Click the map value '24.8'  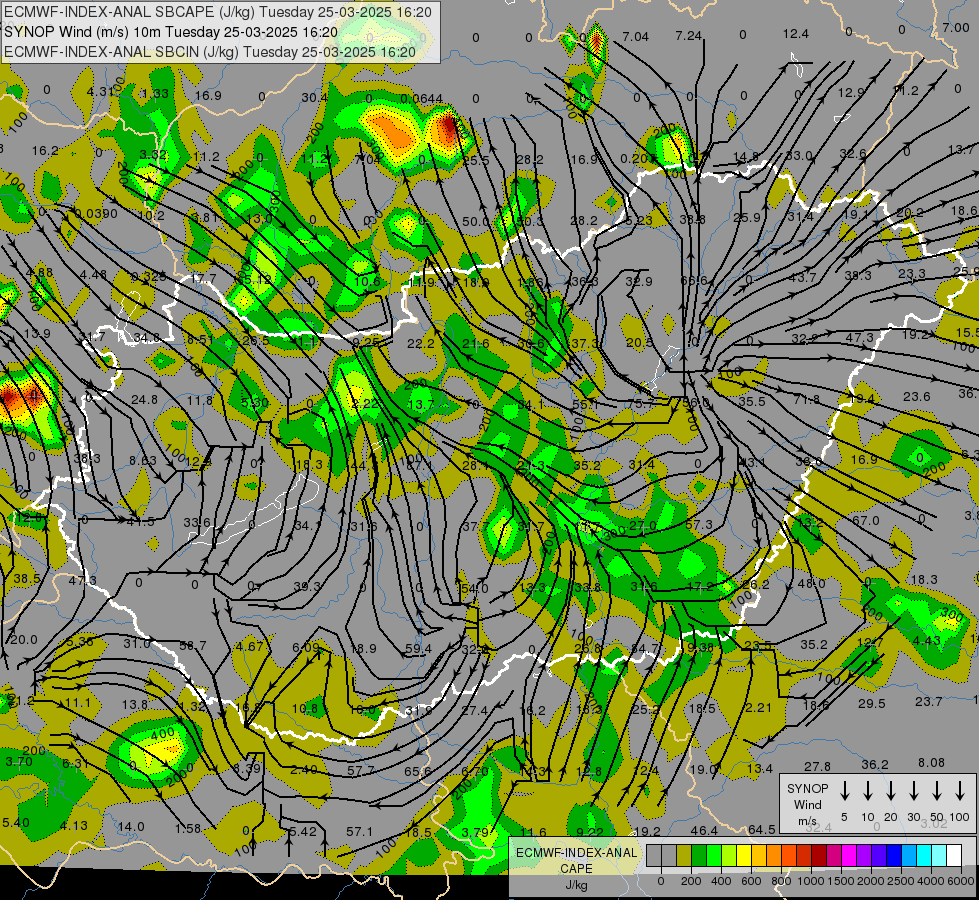tap(144, 399)
